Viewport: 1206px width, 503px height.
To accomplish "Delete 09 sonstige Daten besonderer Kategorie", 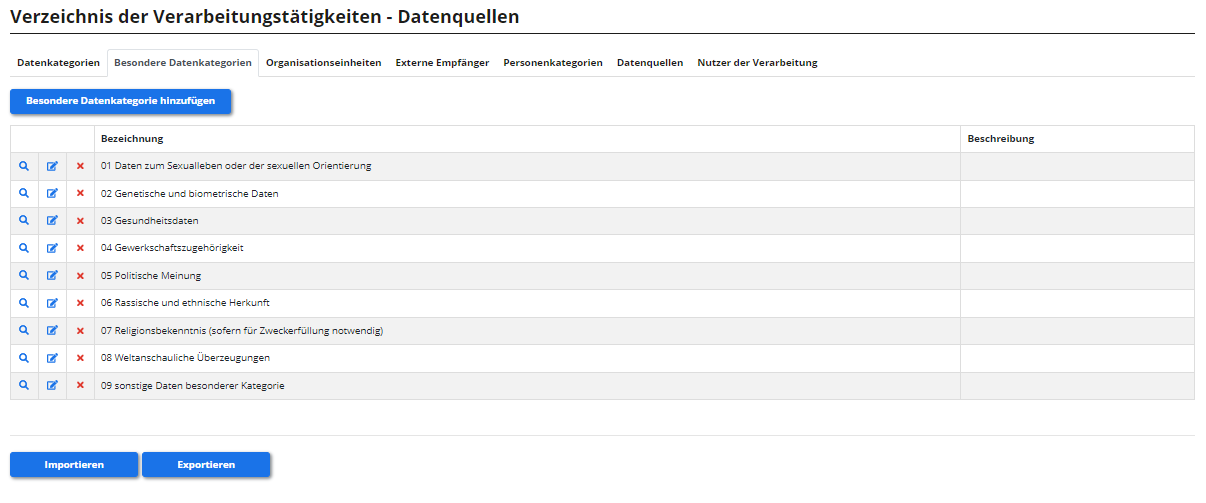I will coord(80,385).
